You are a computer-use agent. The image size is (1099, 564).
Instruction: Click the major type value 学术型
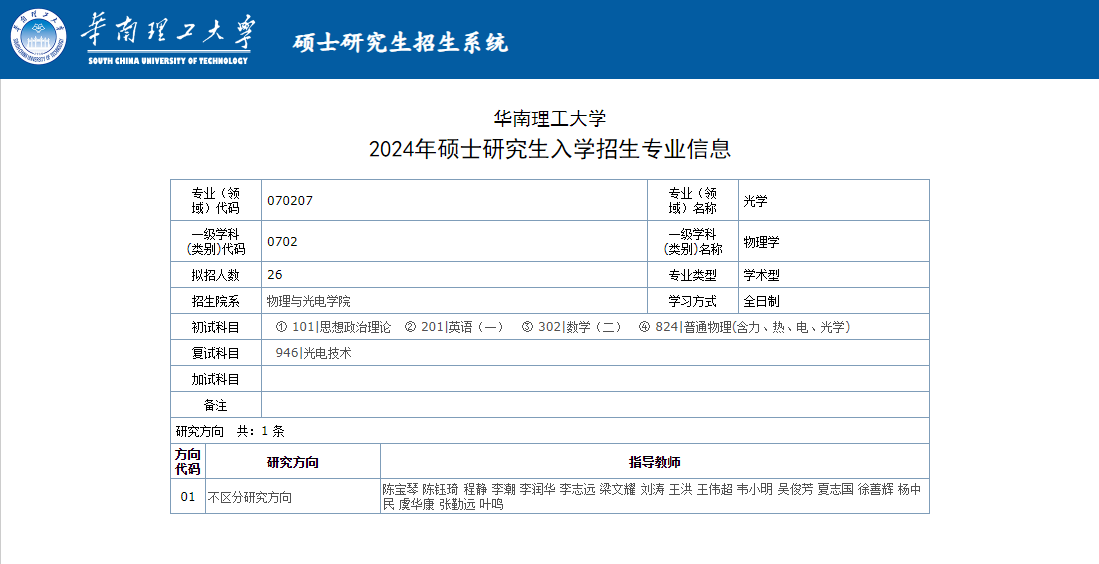tap(761, 275)
